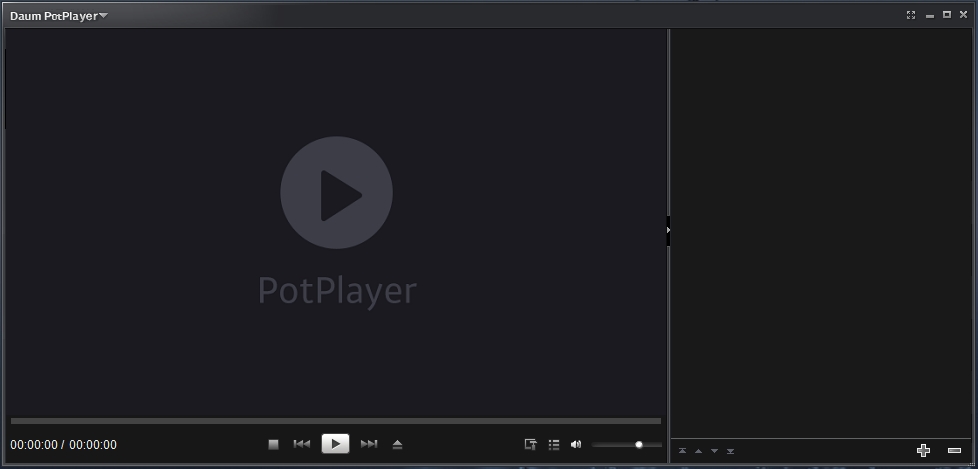Move playlist item down one position
978x469 pixels.
click(x=714, y=452)
